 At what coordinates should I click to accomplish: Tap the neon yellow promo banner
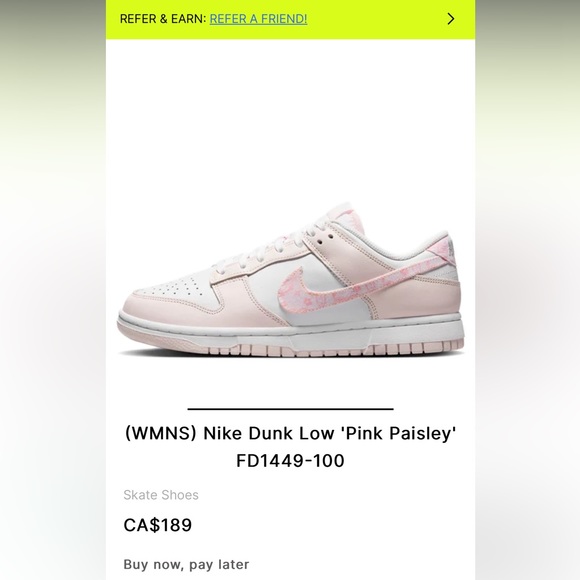coord(290,19)
